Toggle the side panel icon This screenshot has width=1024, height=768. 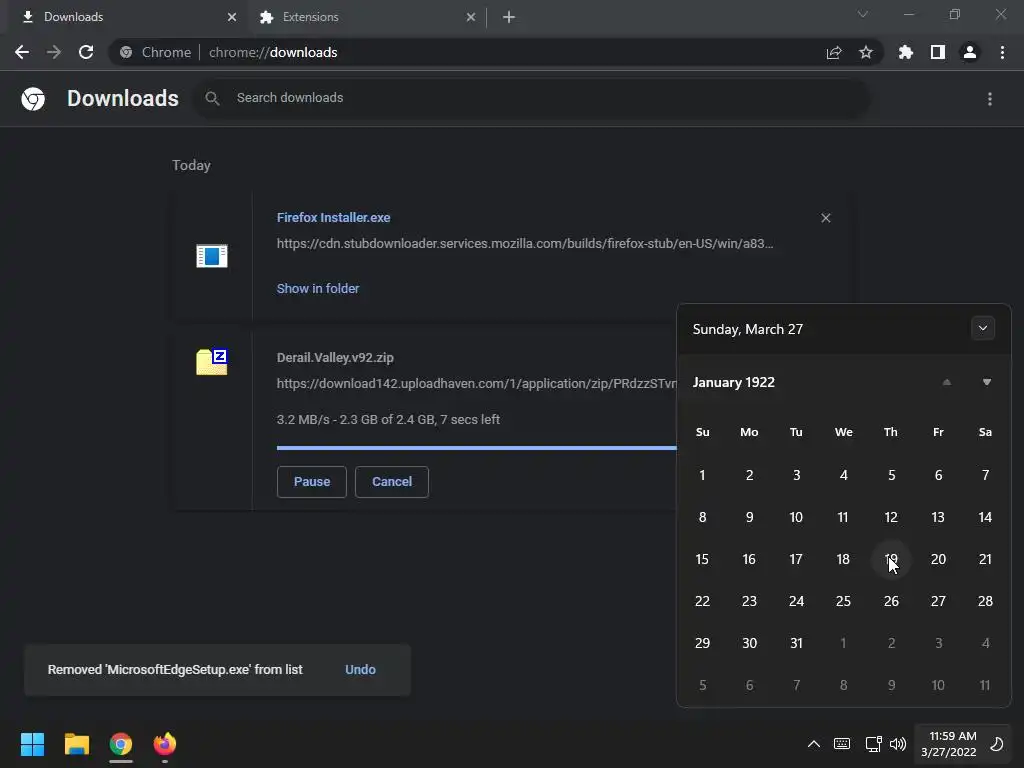[x=938, y=52]
